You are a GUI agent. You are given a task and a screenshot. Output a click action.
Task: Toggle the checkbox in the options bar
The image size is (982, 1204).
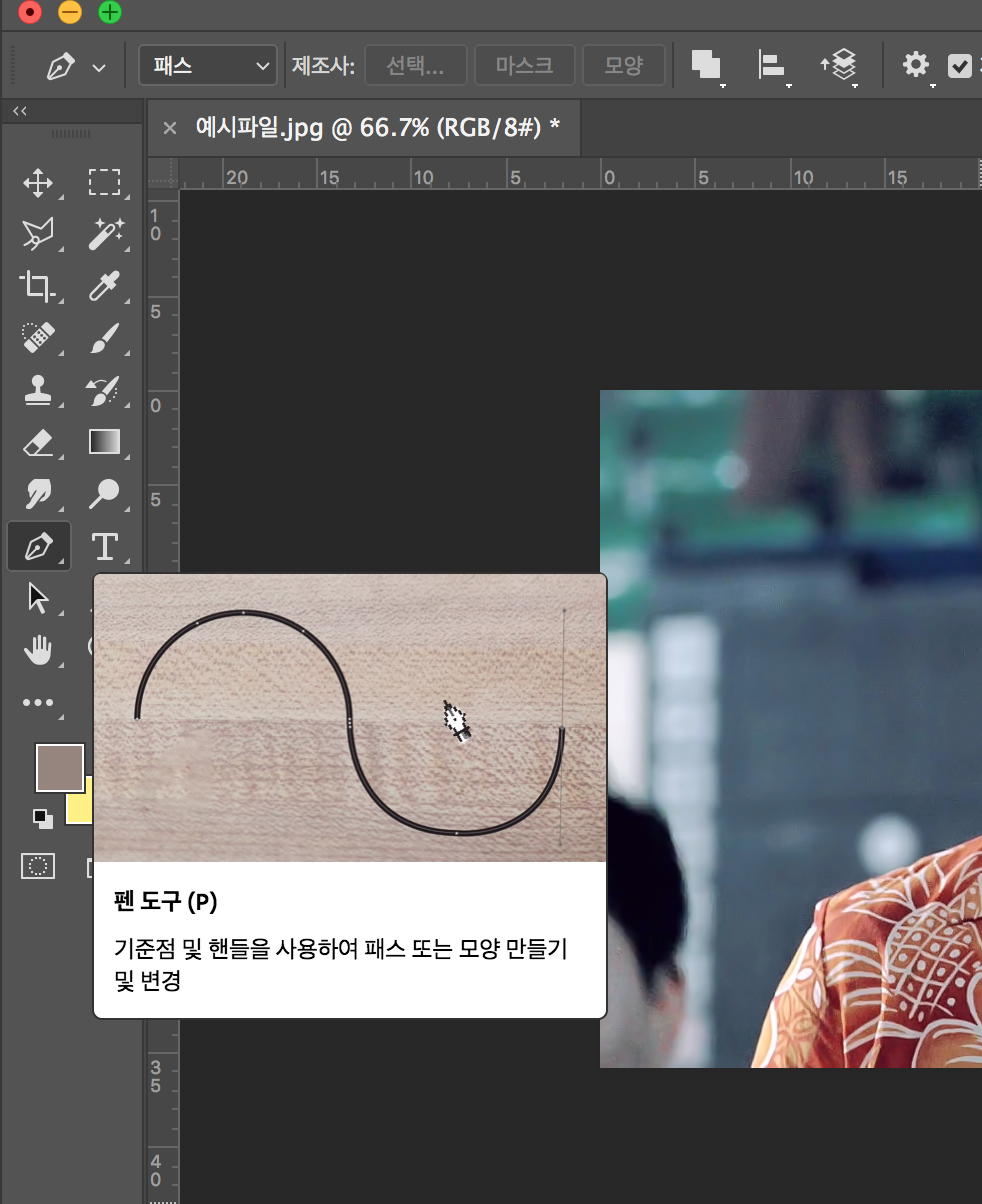[x=959, y=66]
